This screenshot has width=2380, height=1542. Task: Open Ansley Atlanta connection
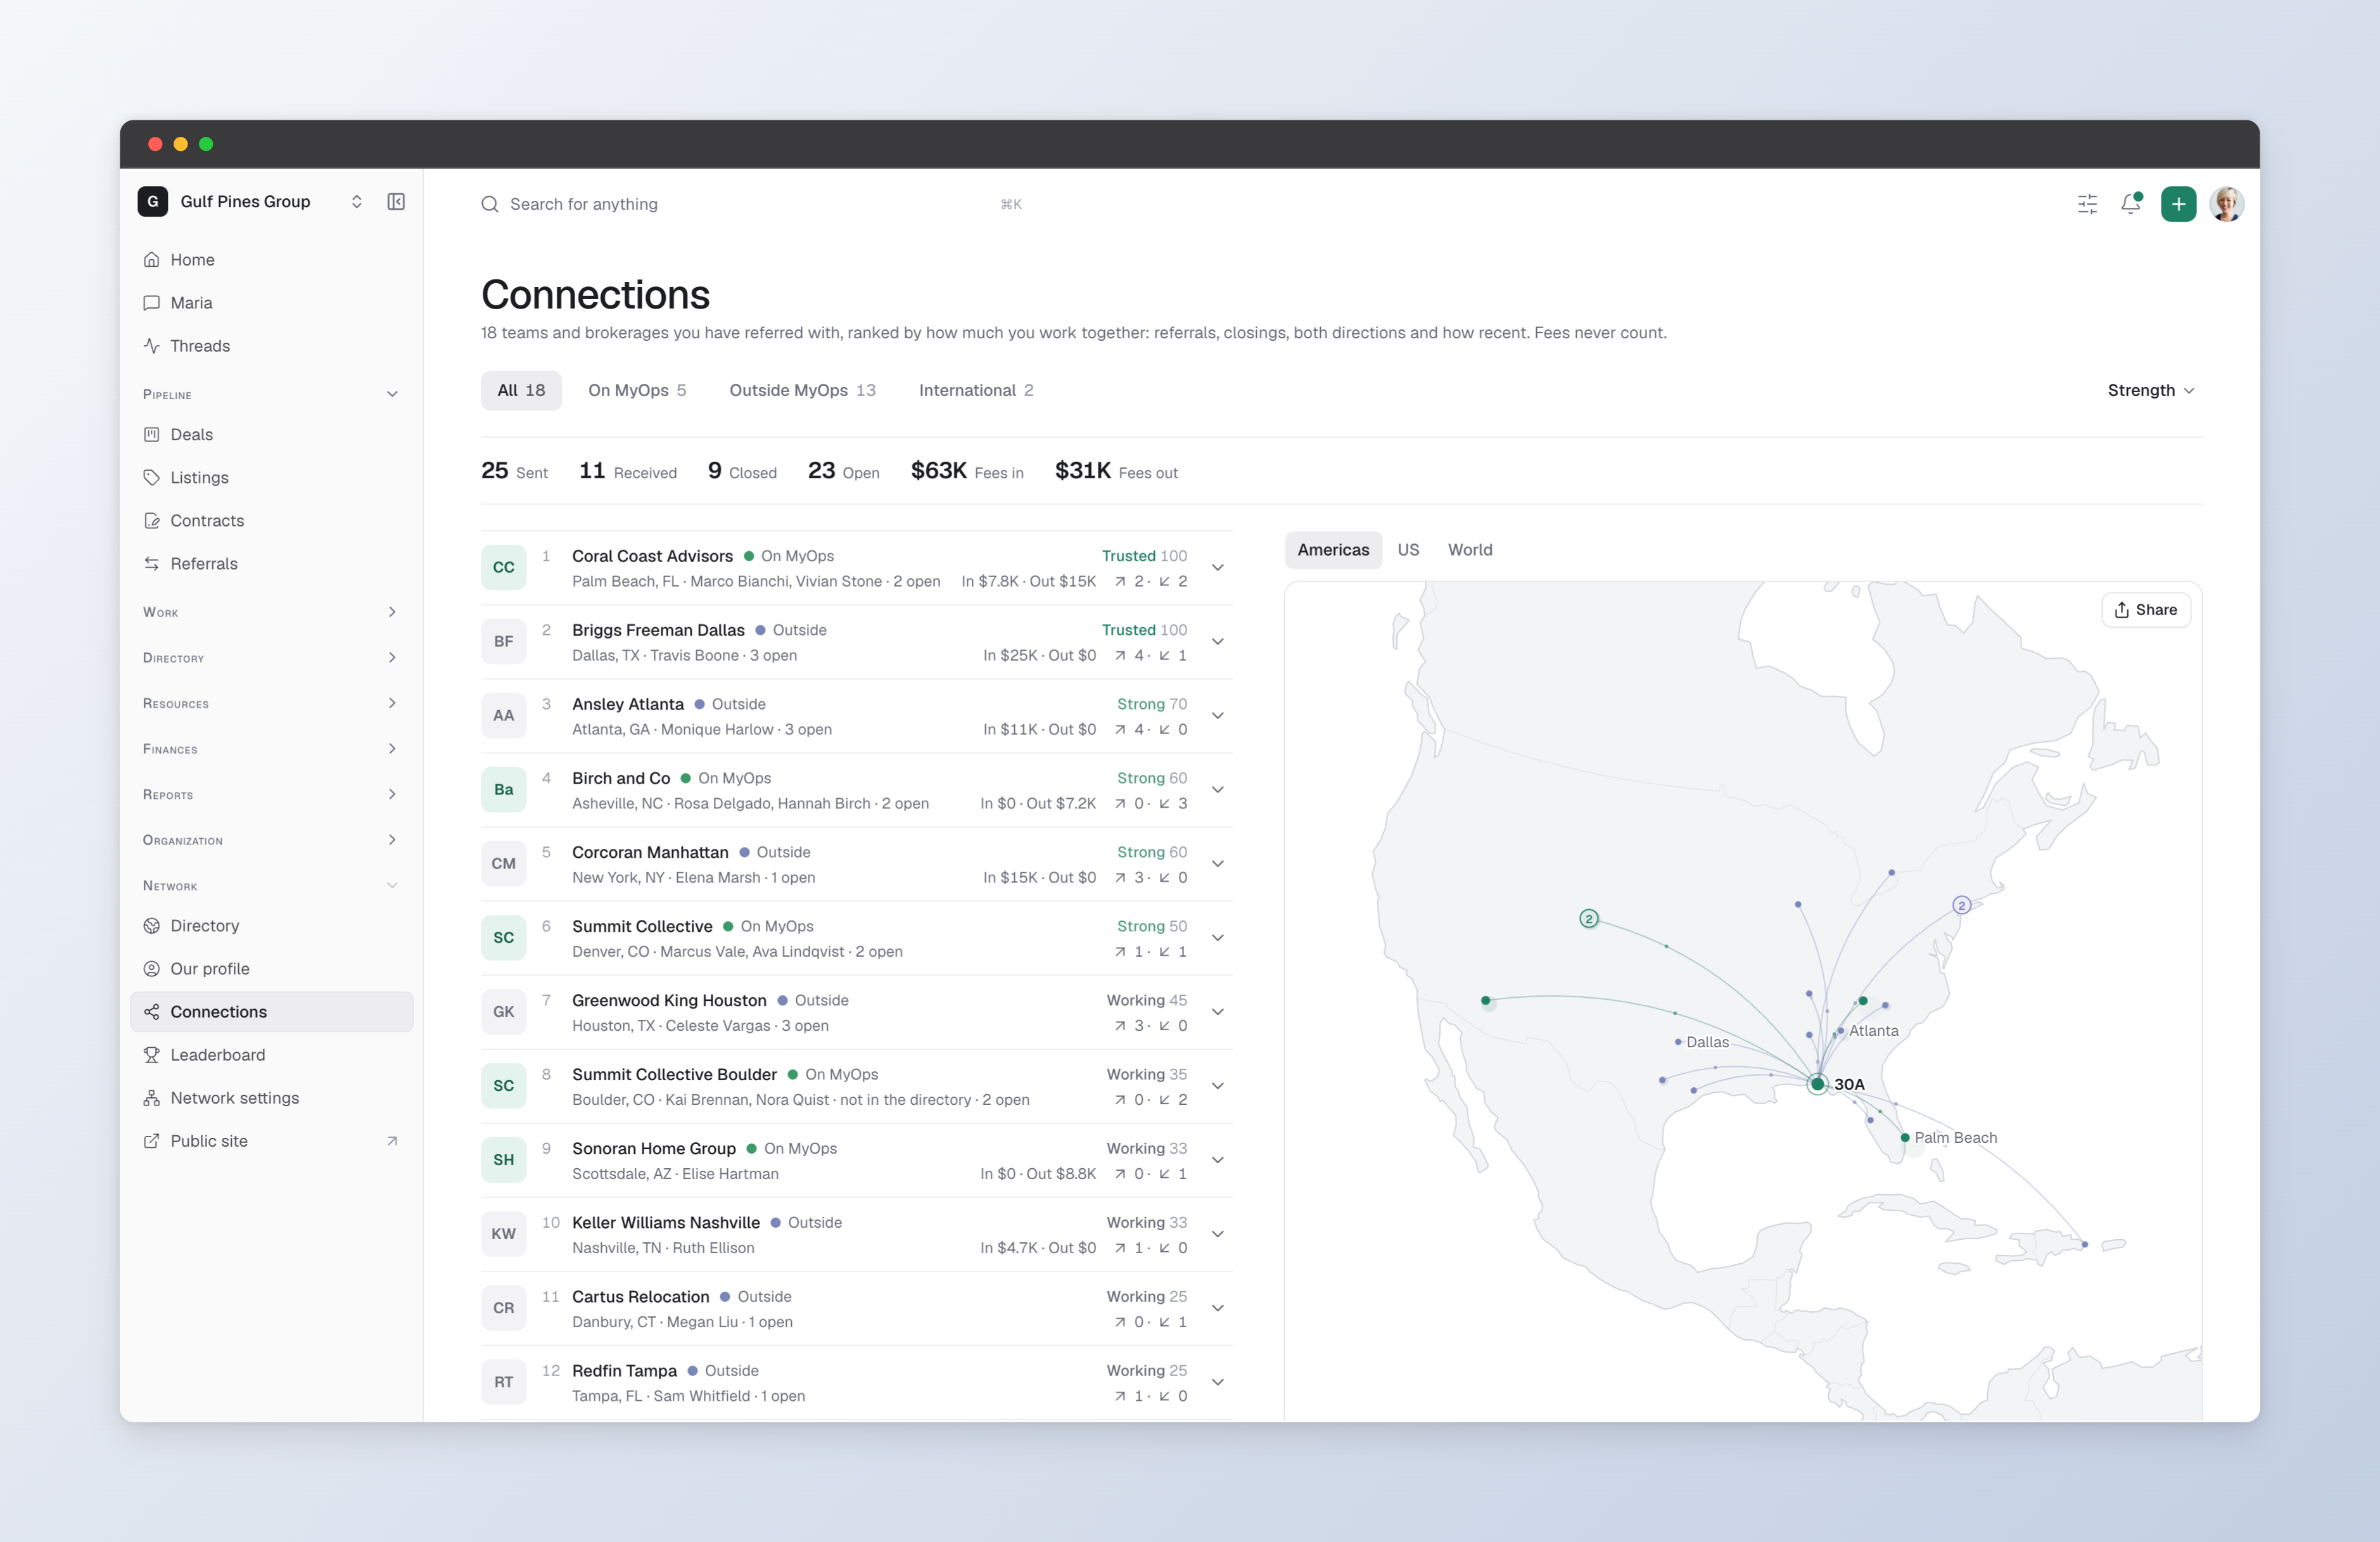click(856, 716)
